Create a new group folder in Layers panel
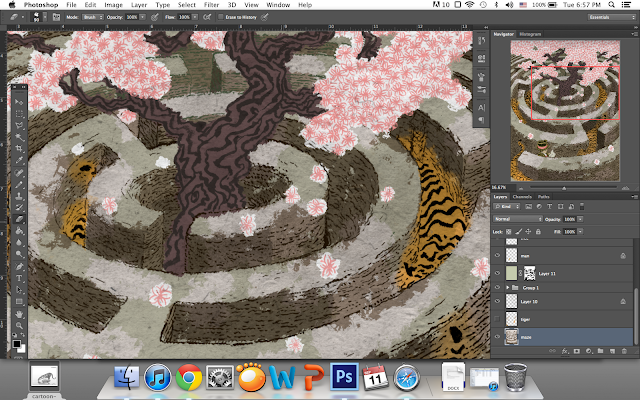 (600, 351)
